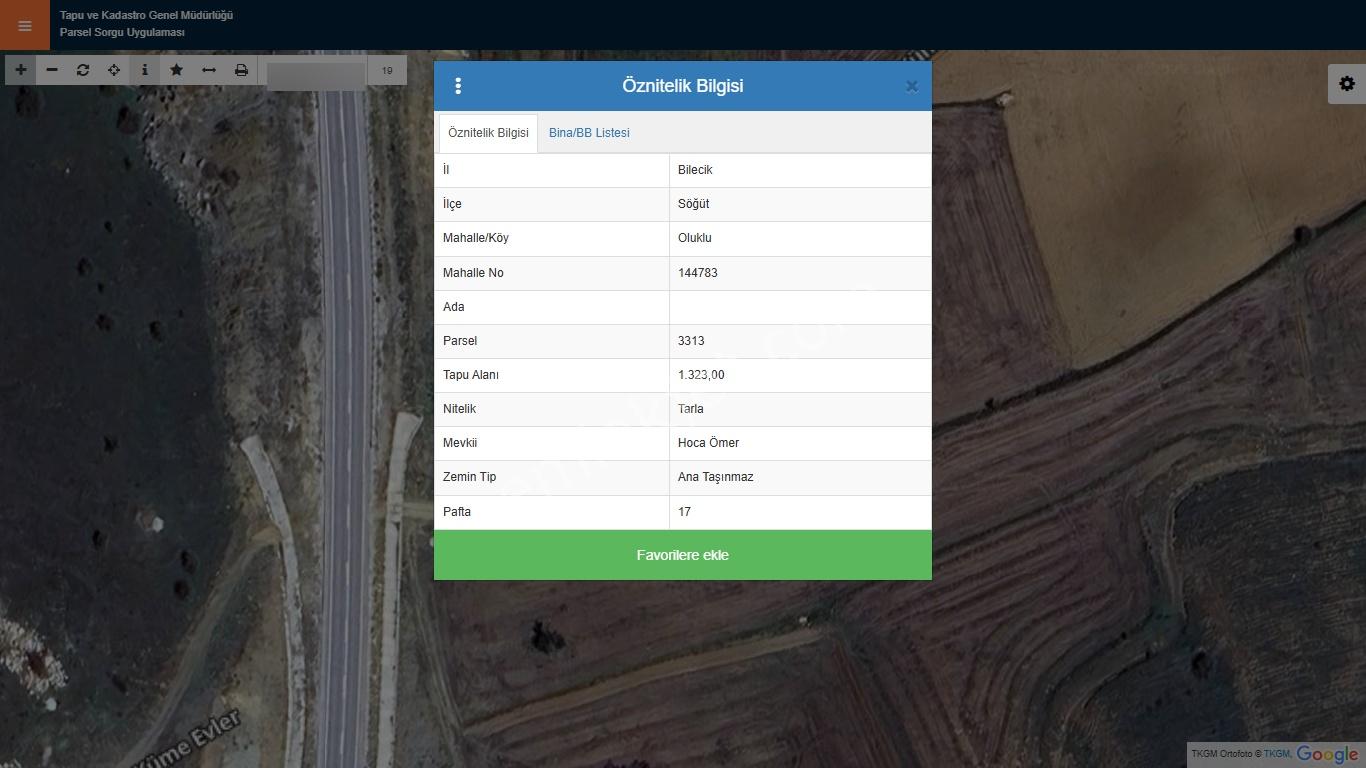The width and height of the screenshot is (1366, 768).
Task: Close the Öznitelik Bilgisi dialog
Action: point(911,86)
